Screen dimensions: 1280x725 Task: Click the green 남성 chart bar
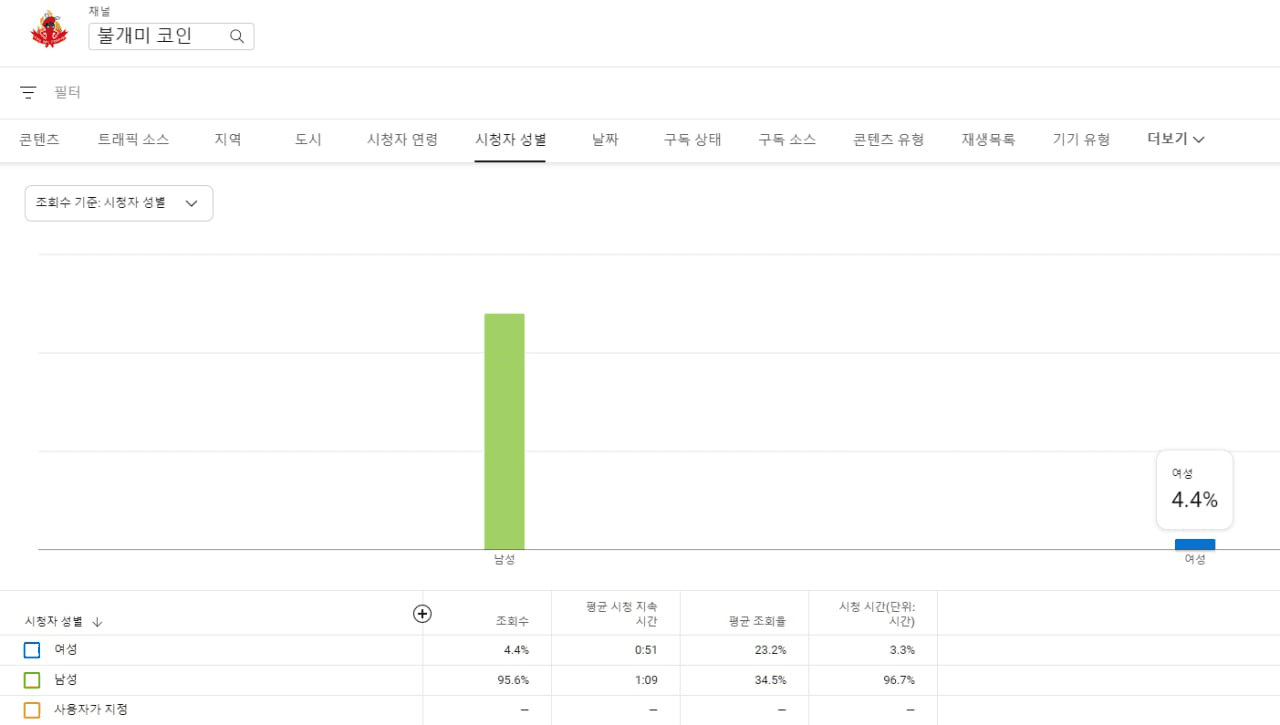504,431
